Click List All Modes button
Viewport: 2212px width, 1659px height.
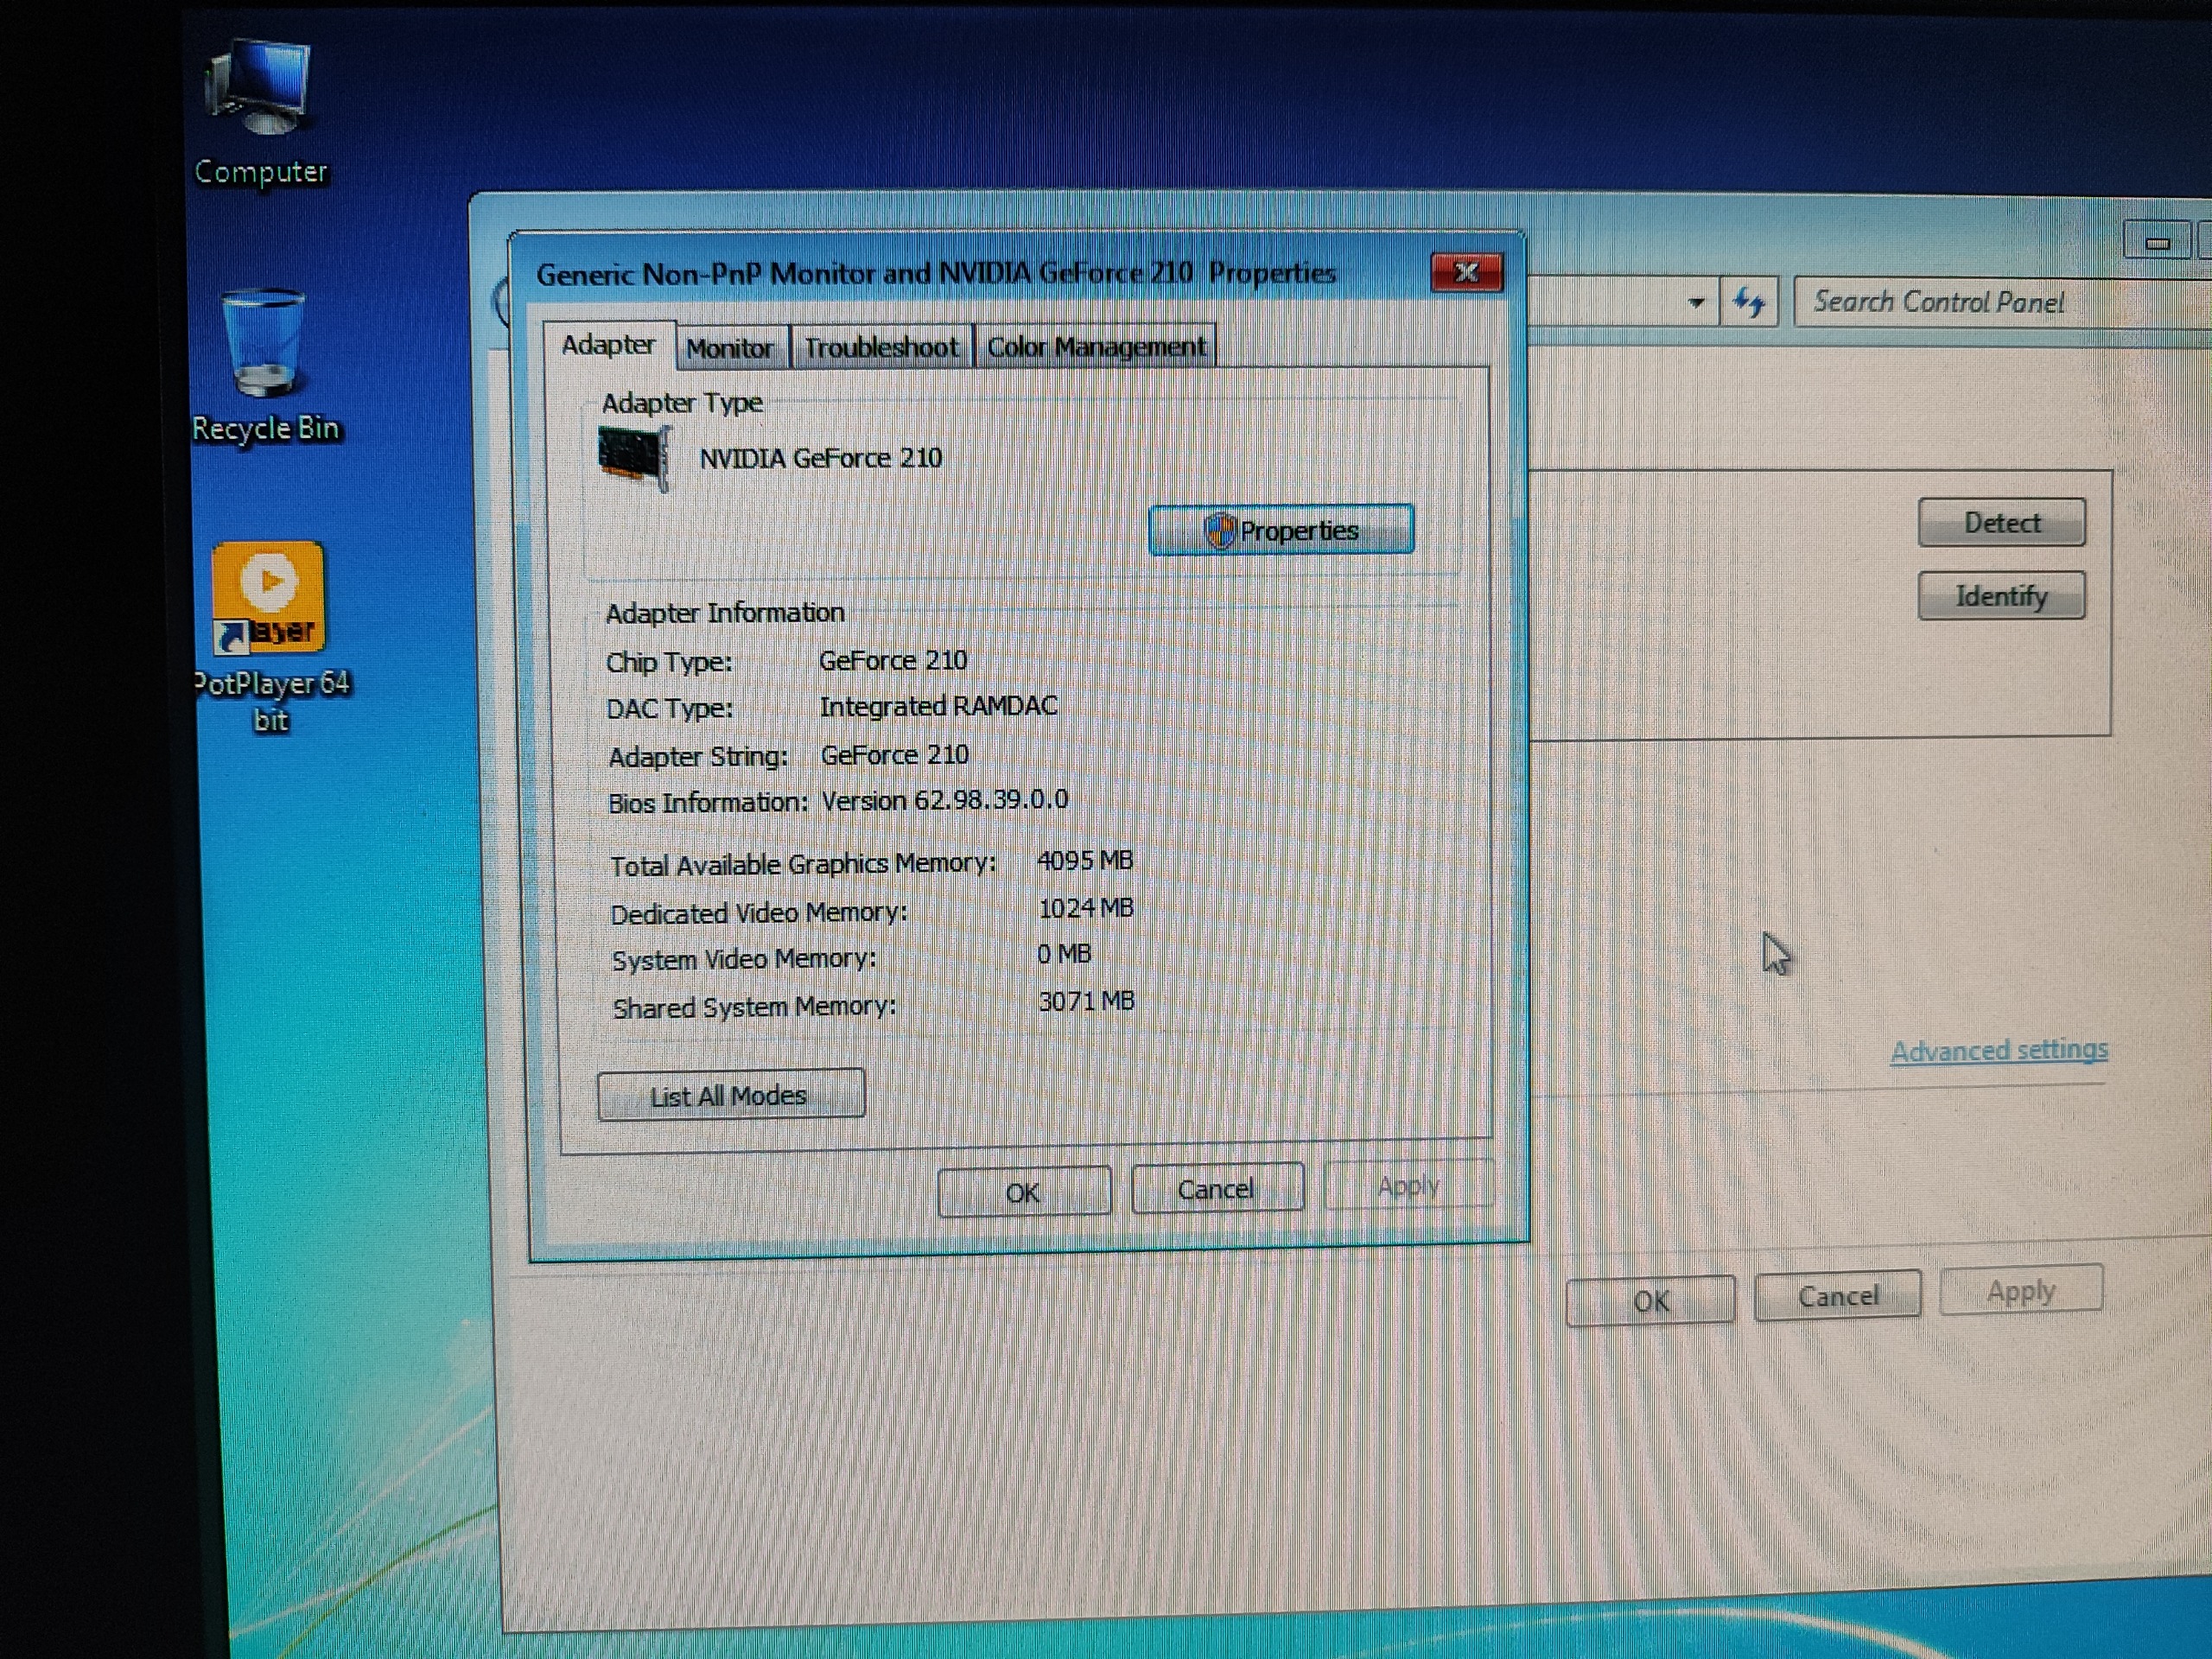(730, 1095)
